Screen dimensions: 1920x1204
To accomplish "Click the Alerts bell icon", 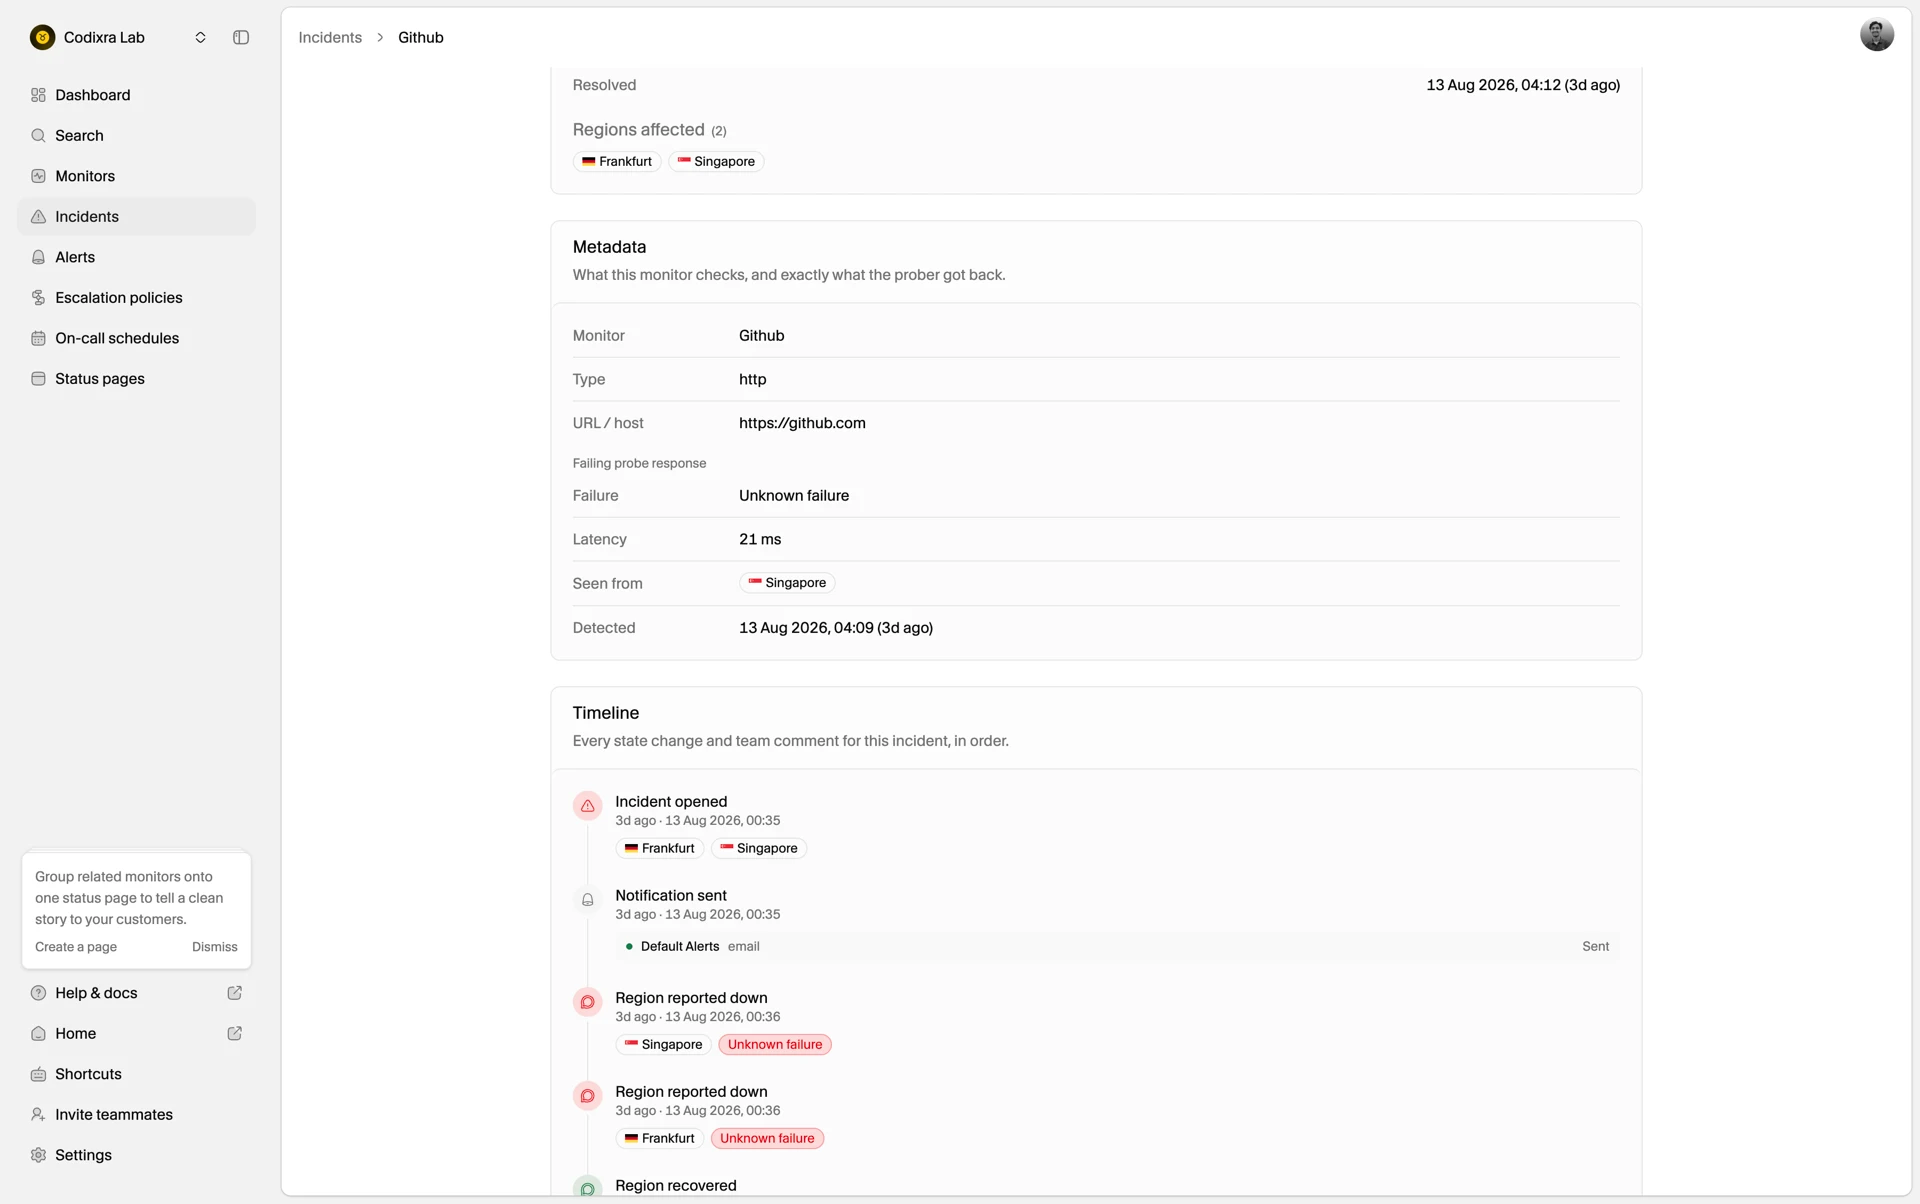I will click(38, 257).
